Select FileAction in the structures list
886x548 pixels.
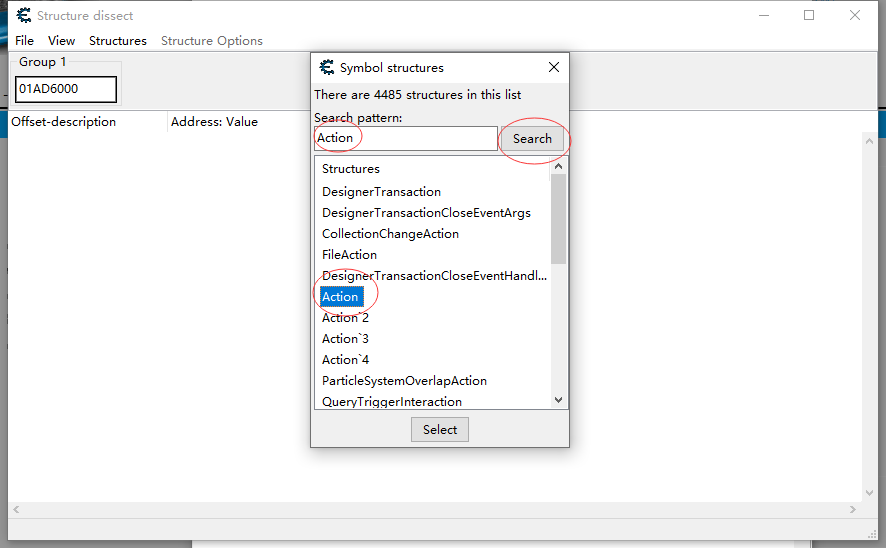[x=349, y=255]
